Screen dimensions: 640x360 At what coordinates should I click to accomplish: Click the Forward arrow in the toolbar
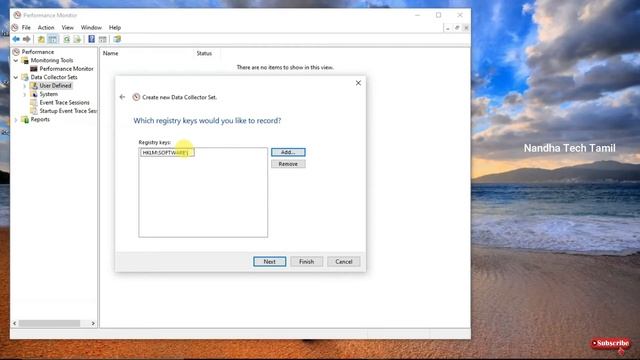click(27, 39)
